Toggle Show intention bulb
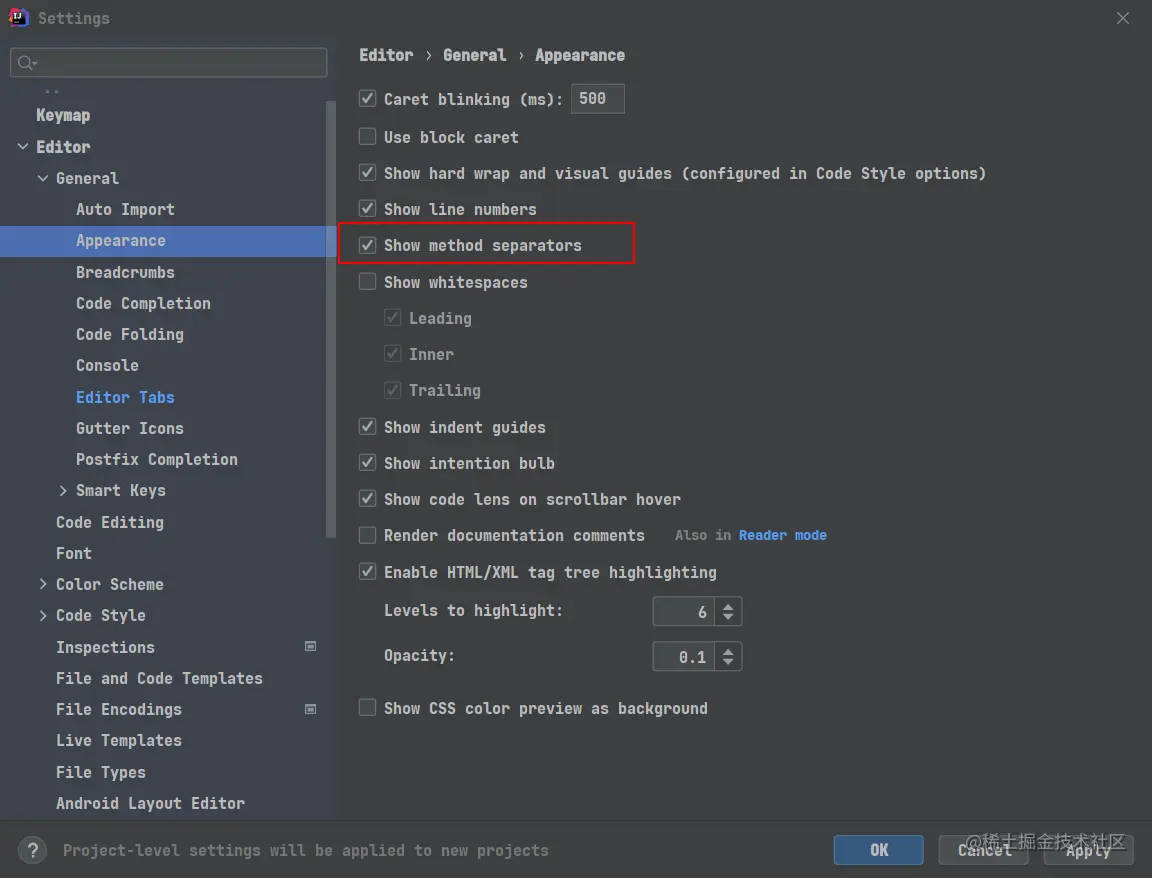This screenshot has height=878, width=1152. [367, 463]
